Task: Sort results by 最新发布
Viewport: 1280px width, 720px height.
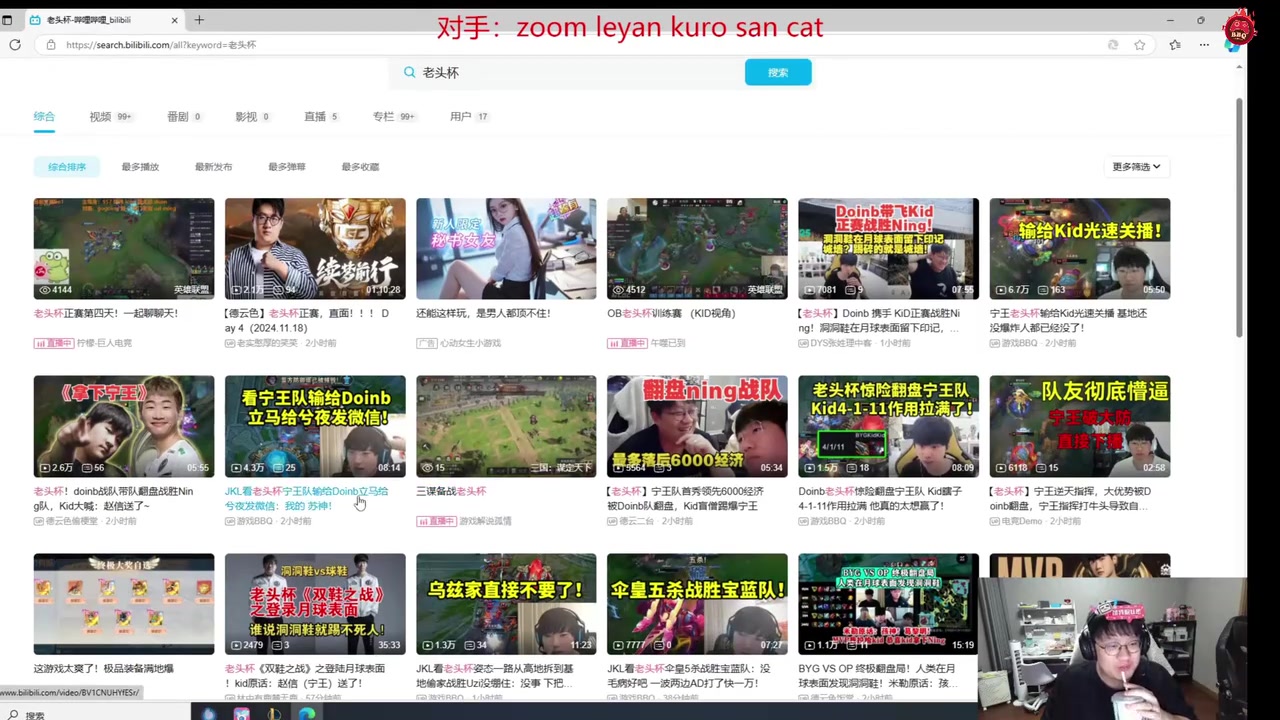Action: tap(213, 167)
